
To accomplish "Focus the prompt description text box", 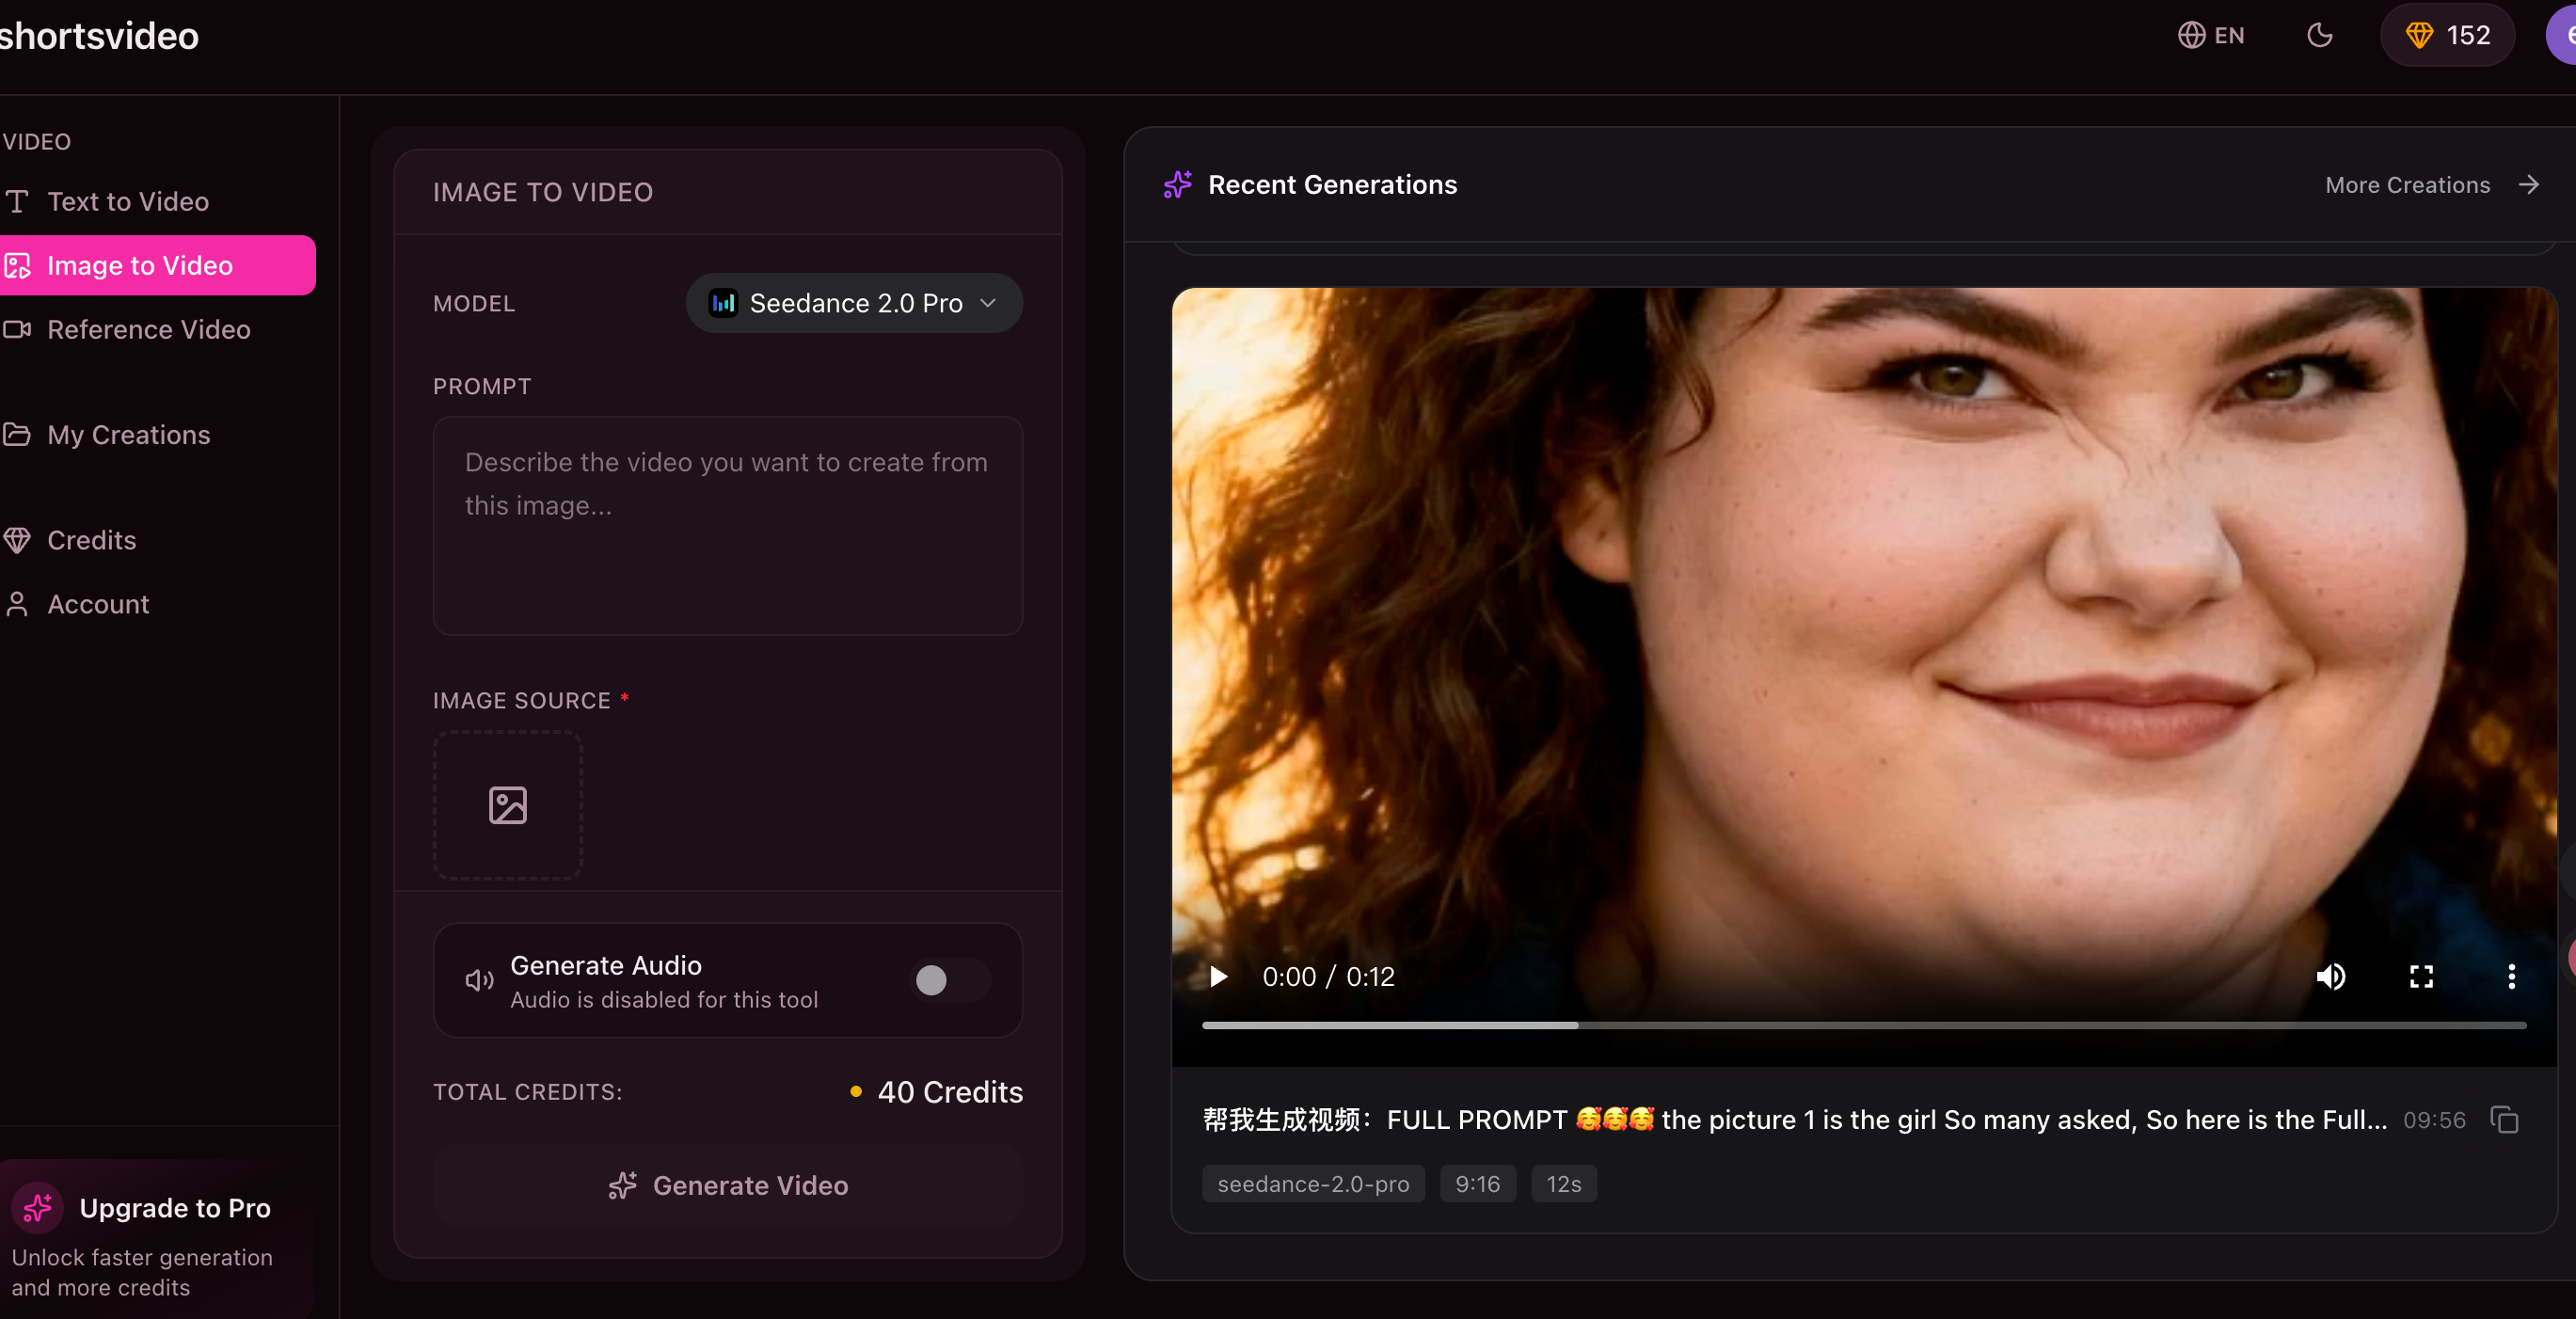I will tap(727, 526).
